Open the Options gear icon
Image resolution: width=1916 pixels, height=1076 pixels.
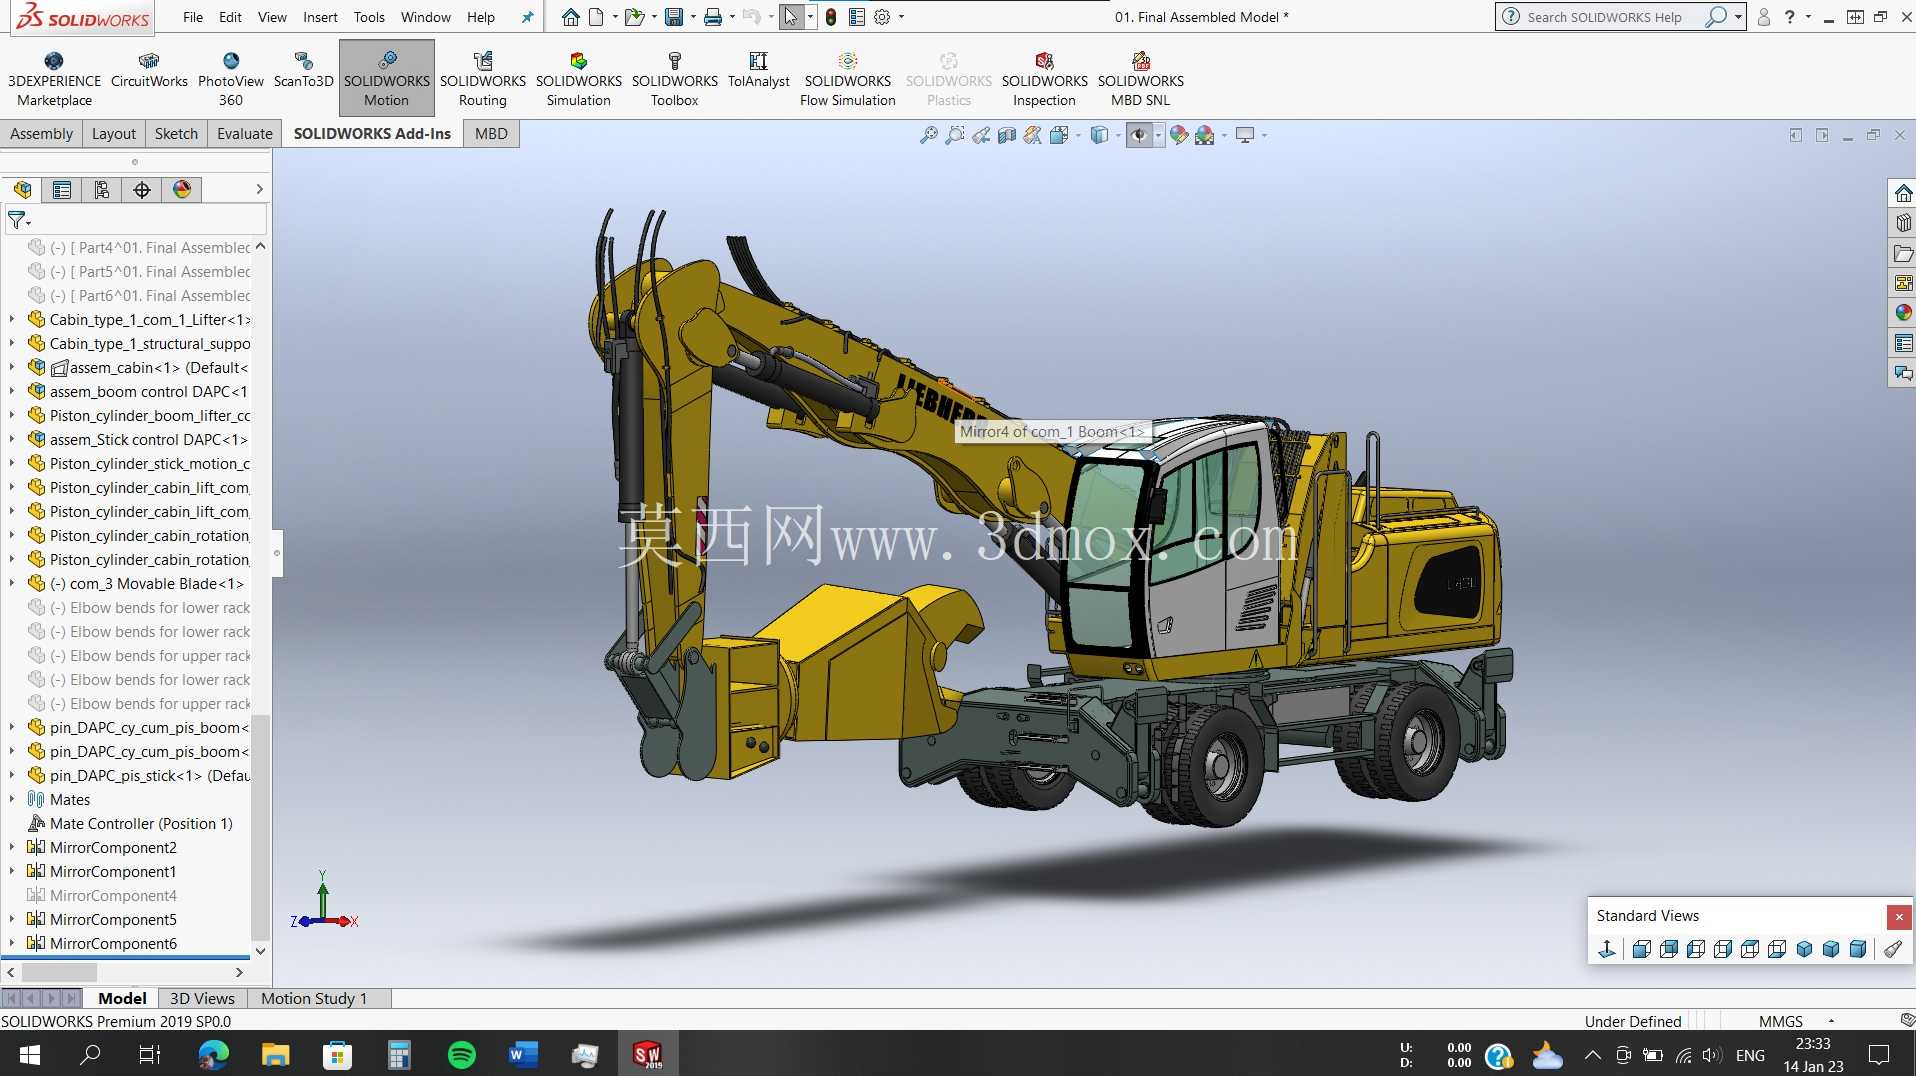882,17
